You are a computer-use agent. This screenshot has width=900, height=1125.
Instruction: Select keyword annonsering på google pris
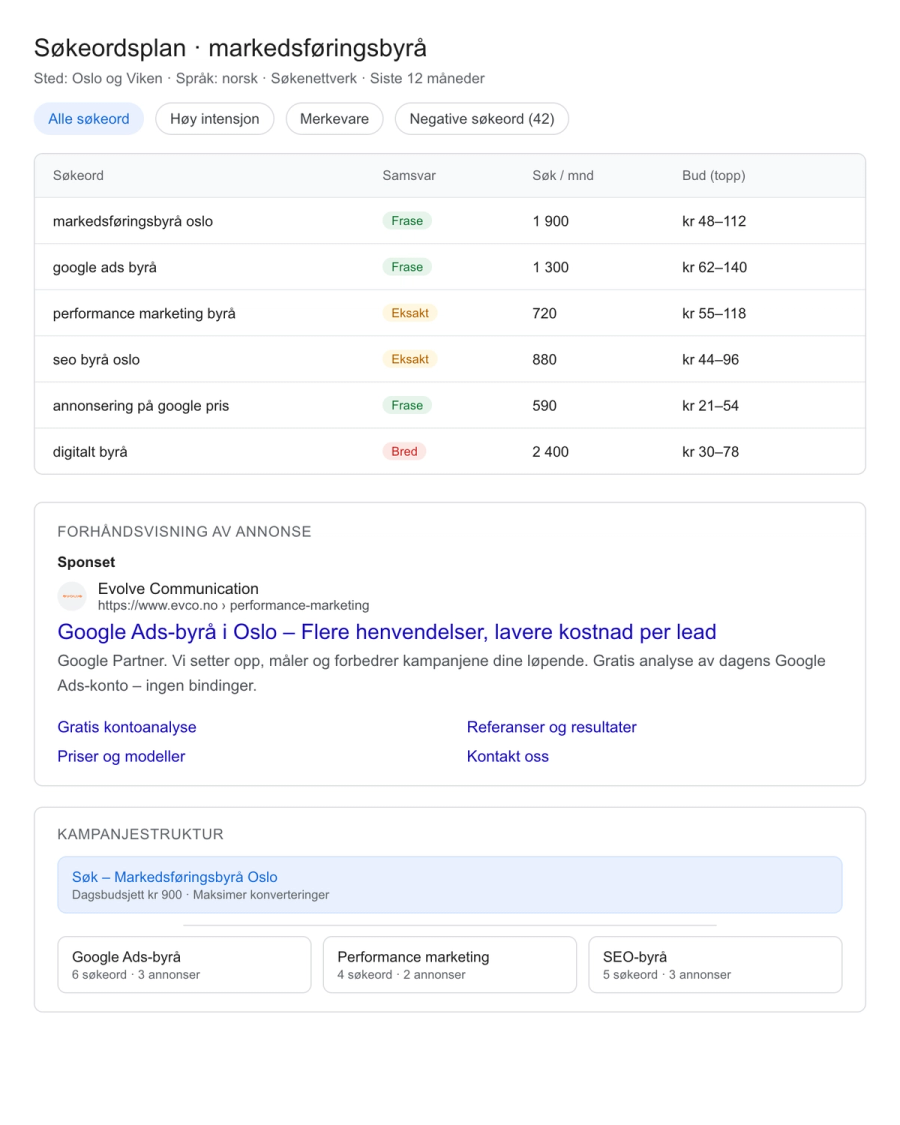pos(141,406)
